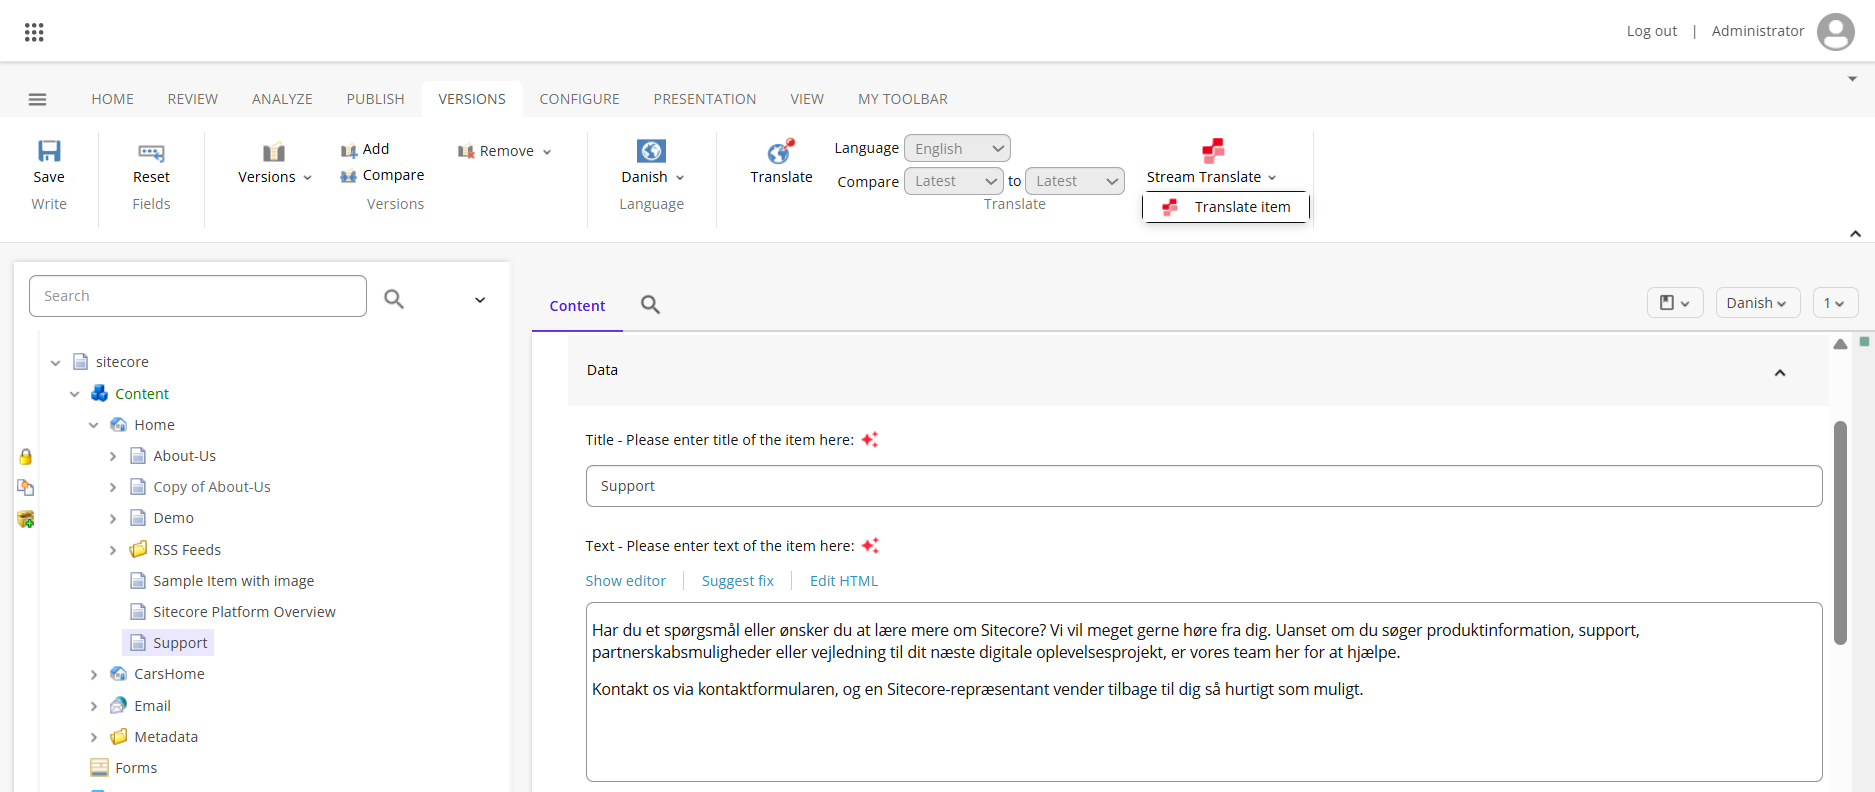Screen dimensions: 1875x792
Task: Click the green package icon in the left gutter
Action: click(x=26, y=519)
